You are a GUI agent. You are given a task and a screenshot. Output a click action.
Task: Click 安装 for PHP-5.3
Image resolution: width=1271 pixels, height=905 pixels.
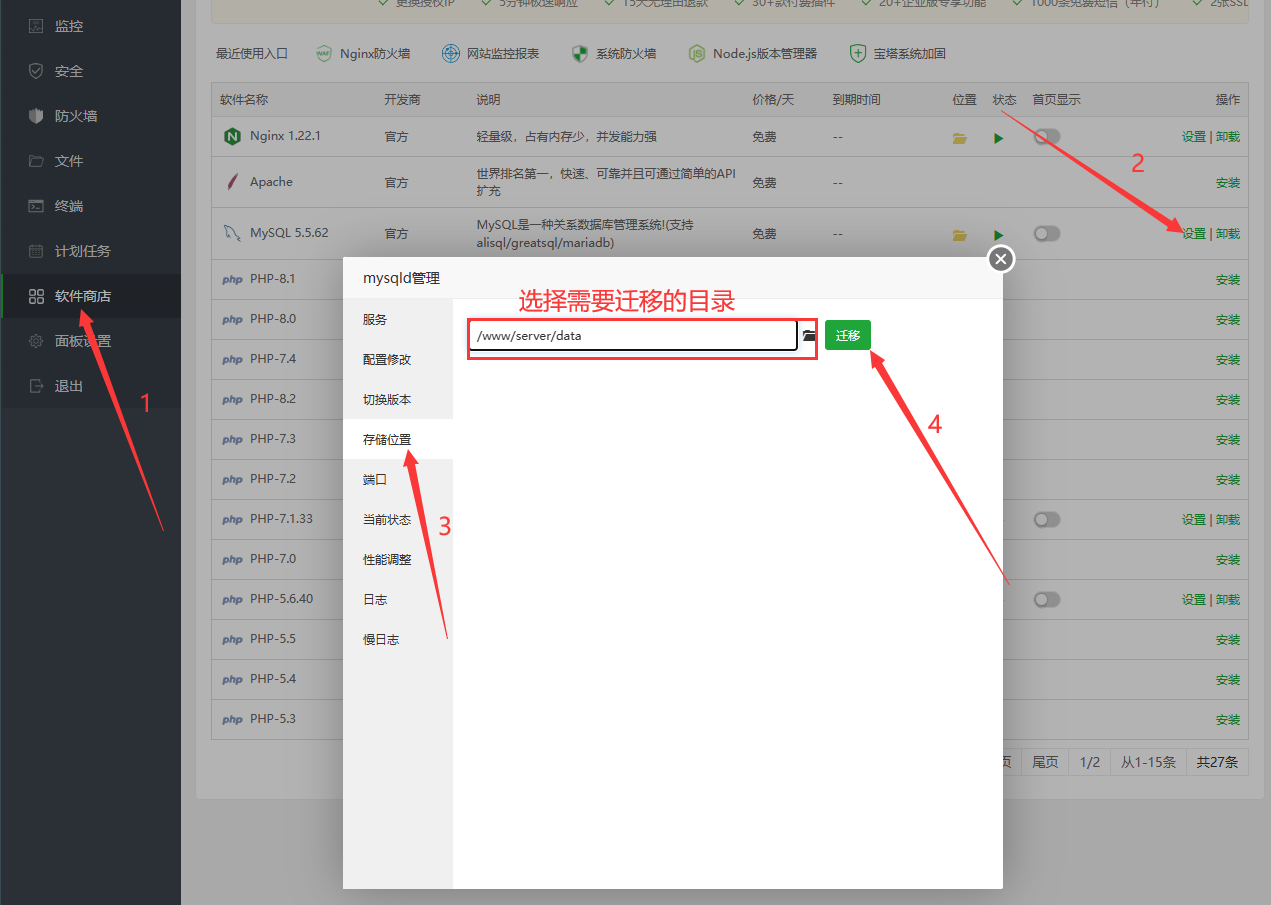pos(1228,720)
